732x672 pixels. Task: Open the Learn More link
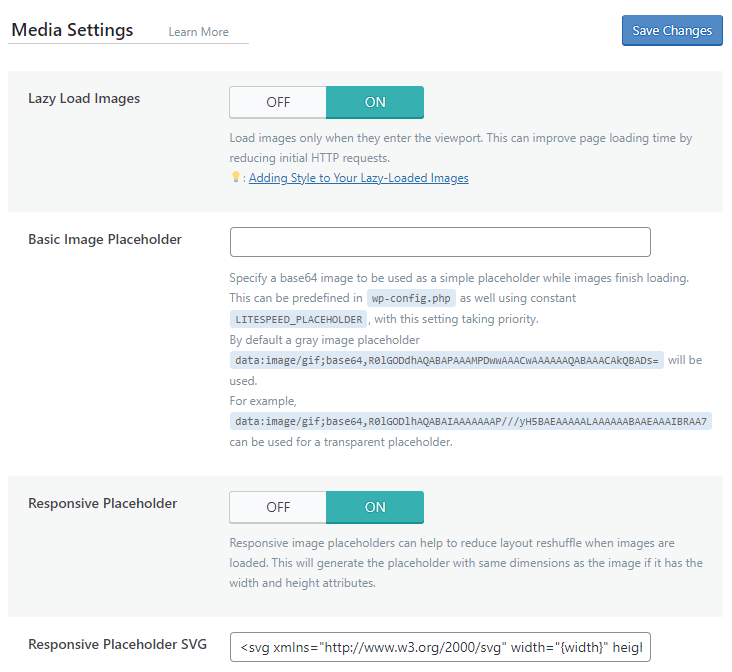198,32
